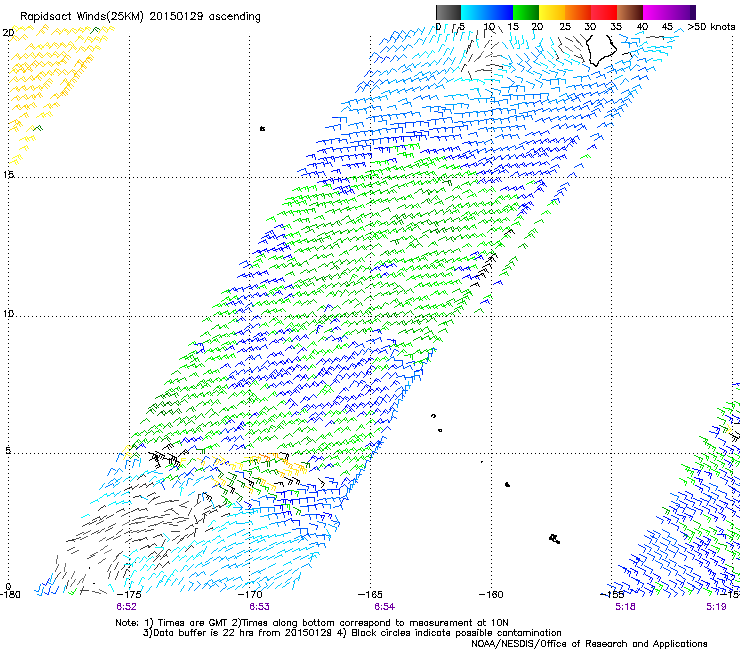Click the longitude label "-155"
Image resolution: width=740 pixels, height=650 pixels.
coord(612,594)
